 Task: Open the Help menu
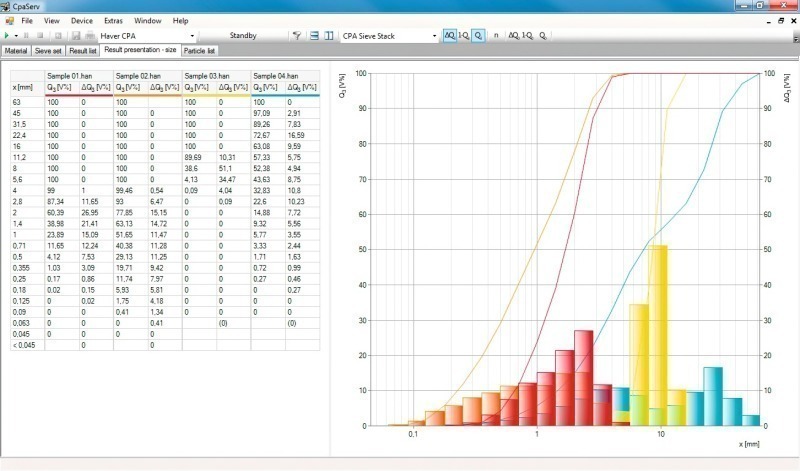pyautogui.click(x=180, y=20)
